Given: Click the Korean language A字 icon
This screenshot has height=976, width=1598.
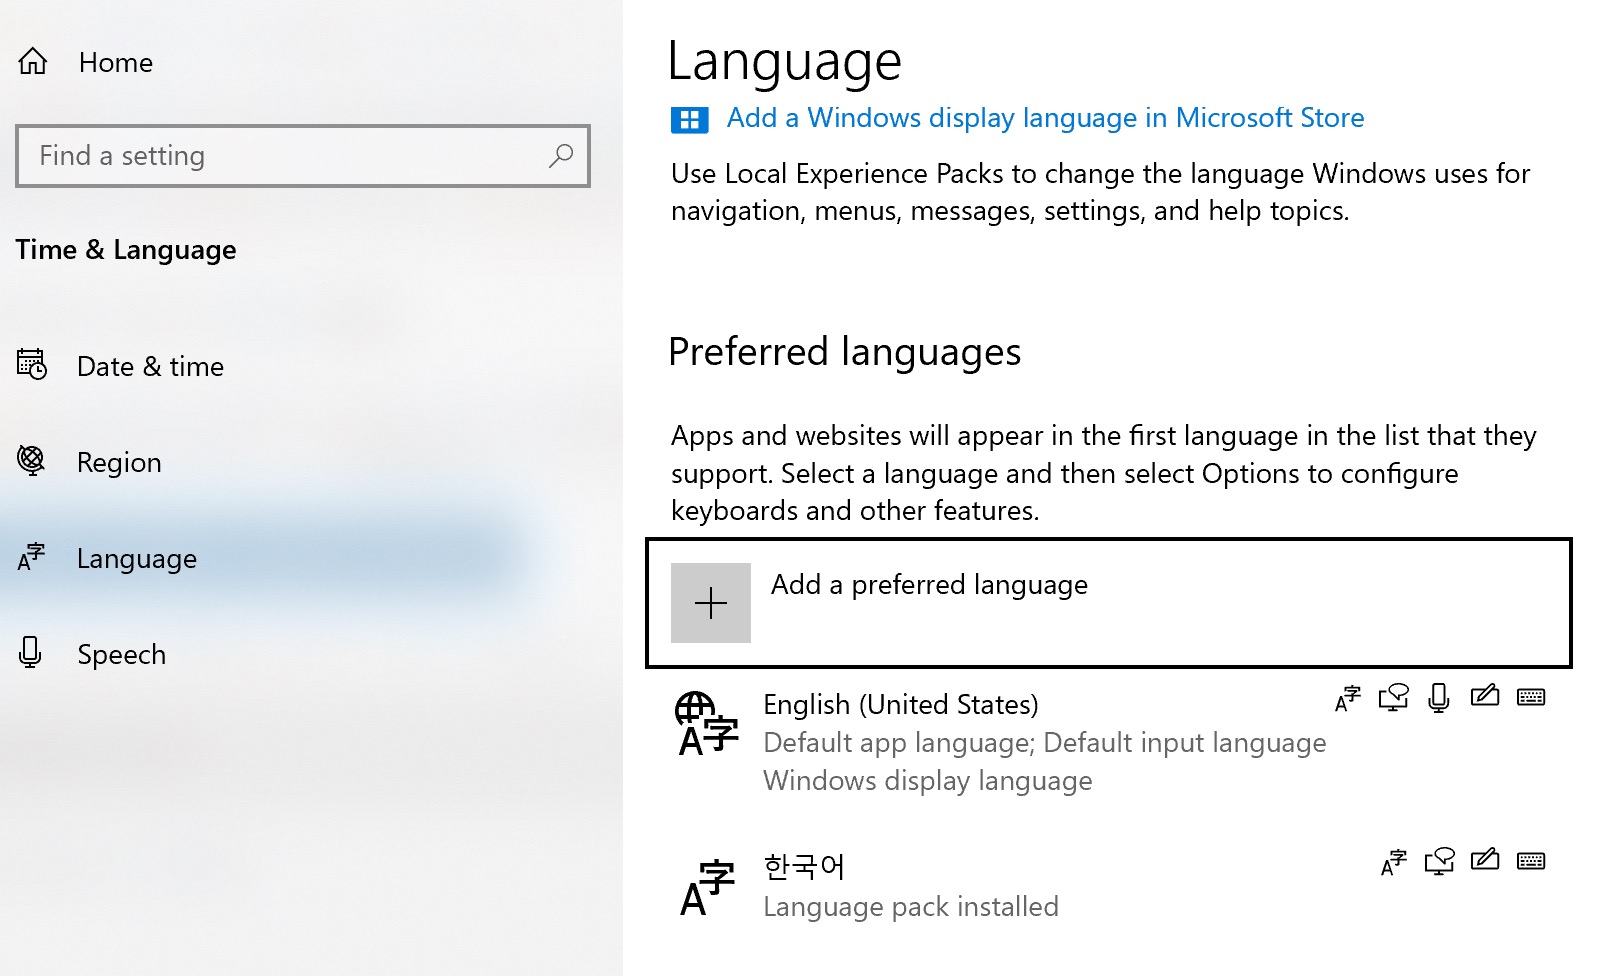Looking at the screenshot, I should coord(707,888).
